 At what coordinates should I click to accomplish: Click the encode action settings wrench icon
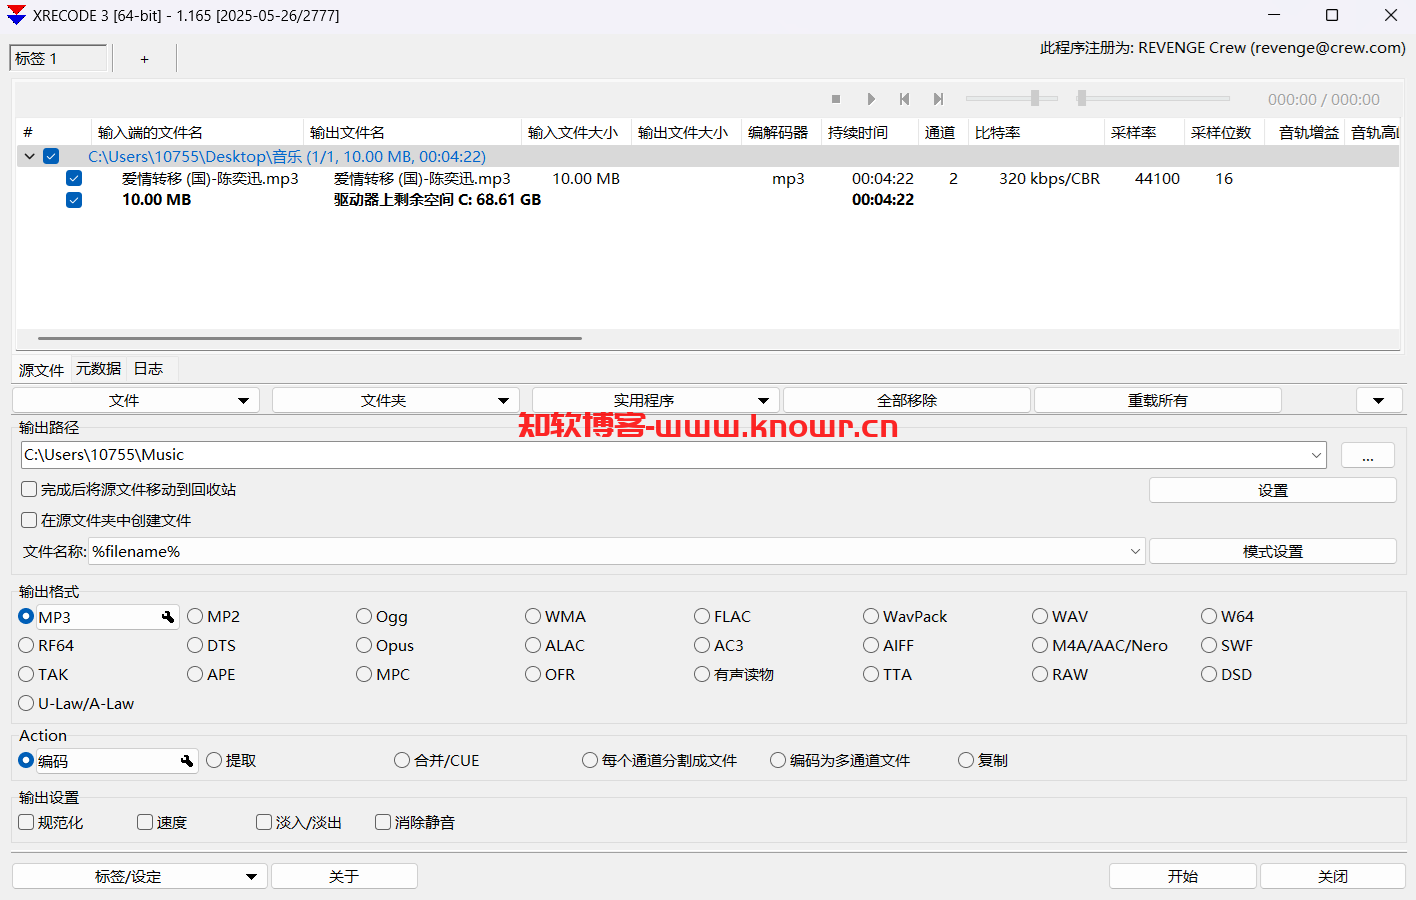click(x=187, y=761)
